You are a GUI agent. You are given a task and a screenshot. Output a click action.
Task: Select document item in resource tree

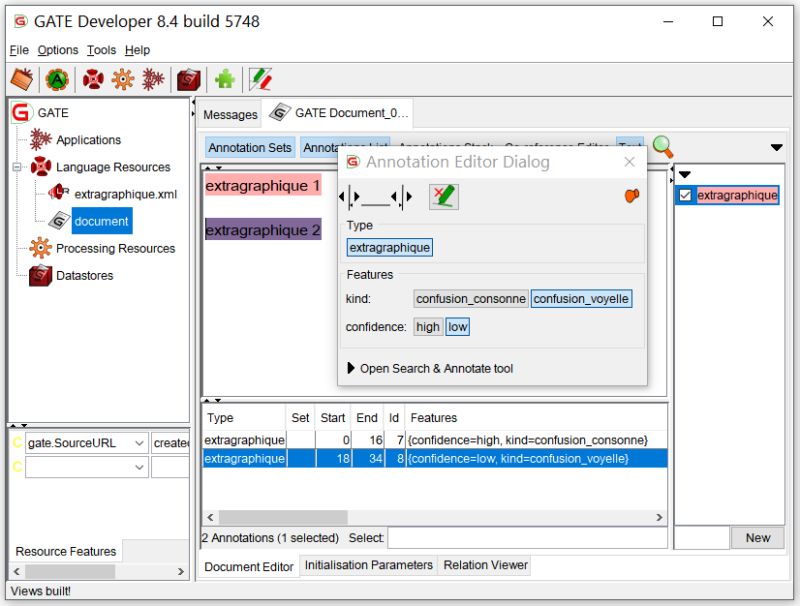click(102, 221)
